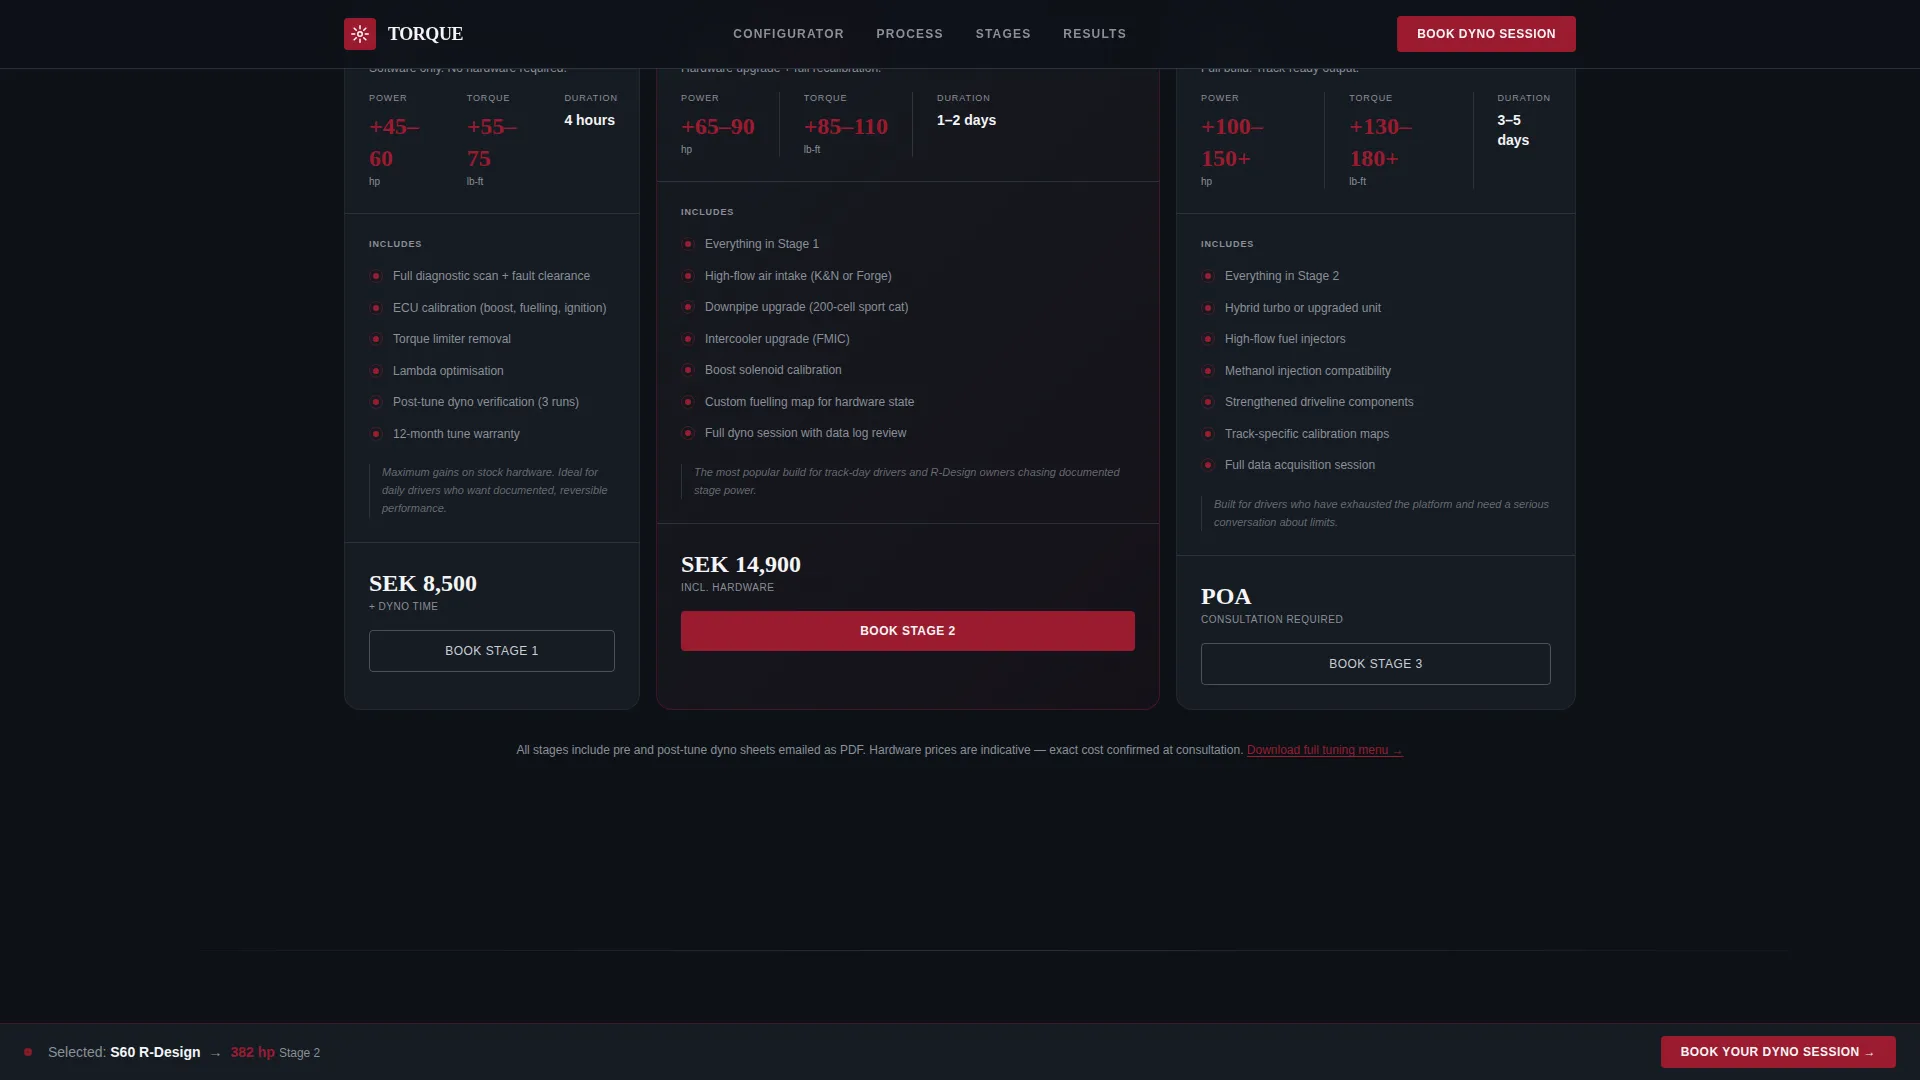Click the TORQUE brand name
This screenshot has height=1080, width=1920.
click(425, 34)
